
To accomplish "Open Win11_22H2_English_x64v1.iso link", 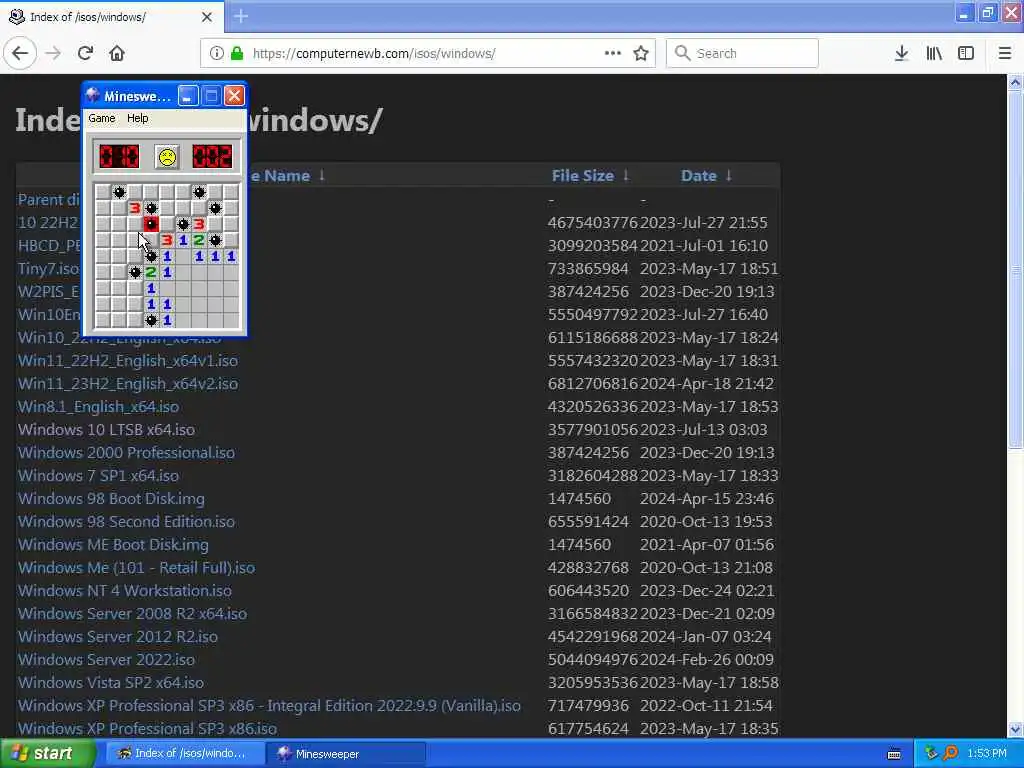I will click(x=128, y=360).
